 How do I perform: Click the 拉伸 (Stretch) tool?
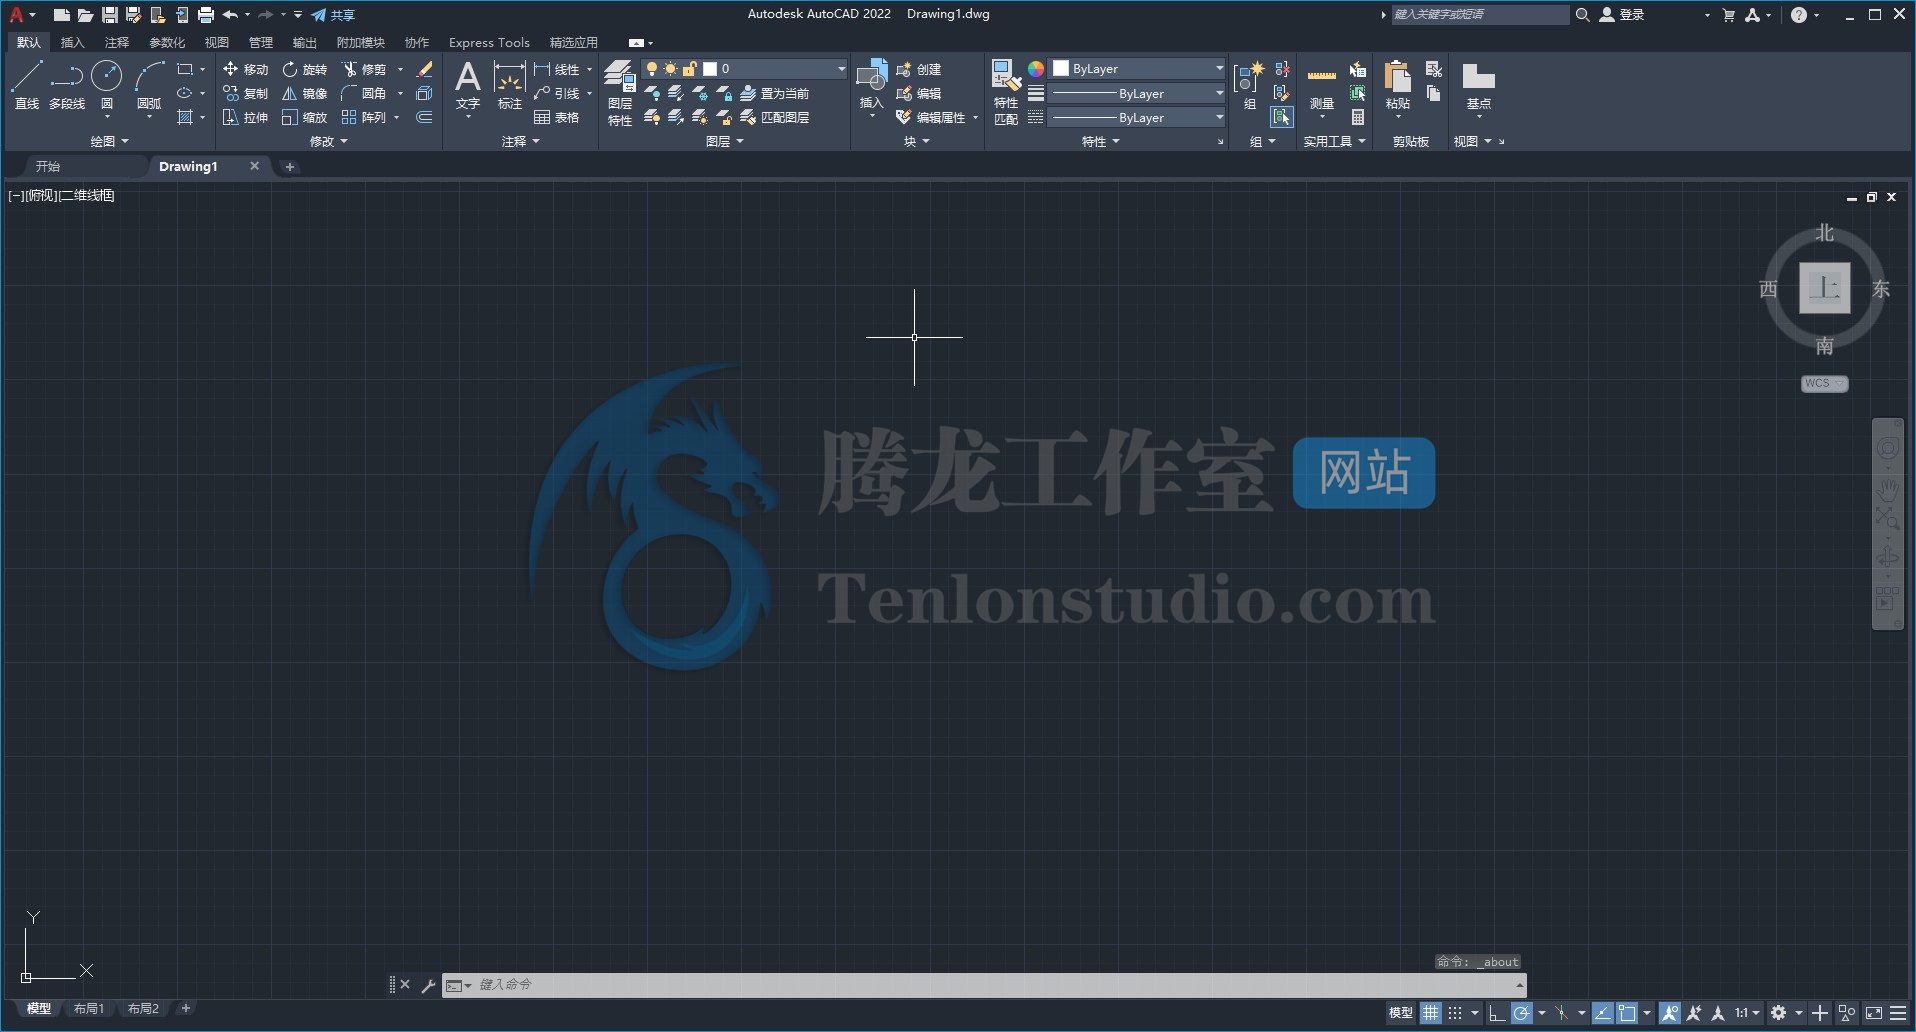click(x=245, y=117)
